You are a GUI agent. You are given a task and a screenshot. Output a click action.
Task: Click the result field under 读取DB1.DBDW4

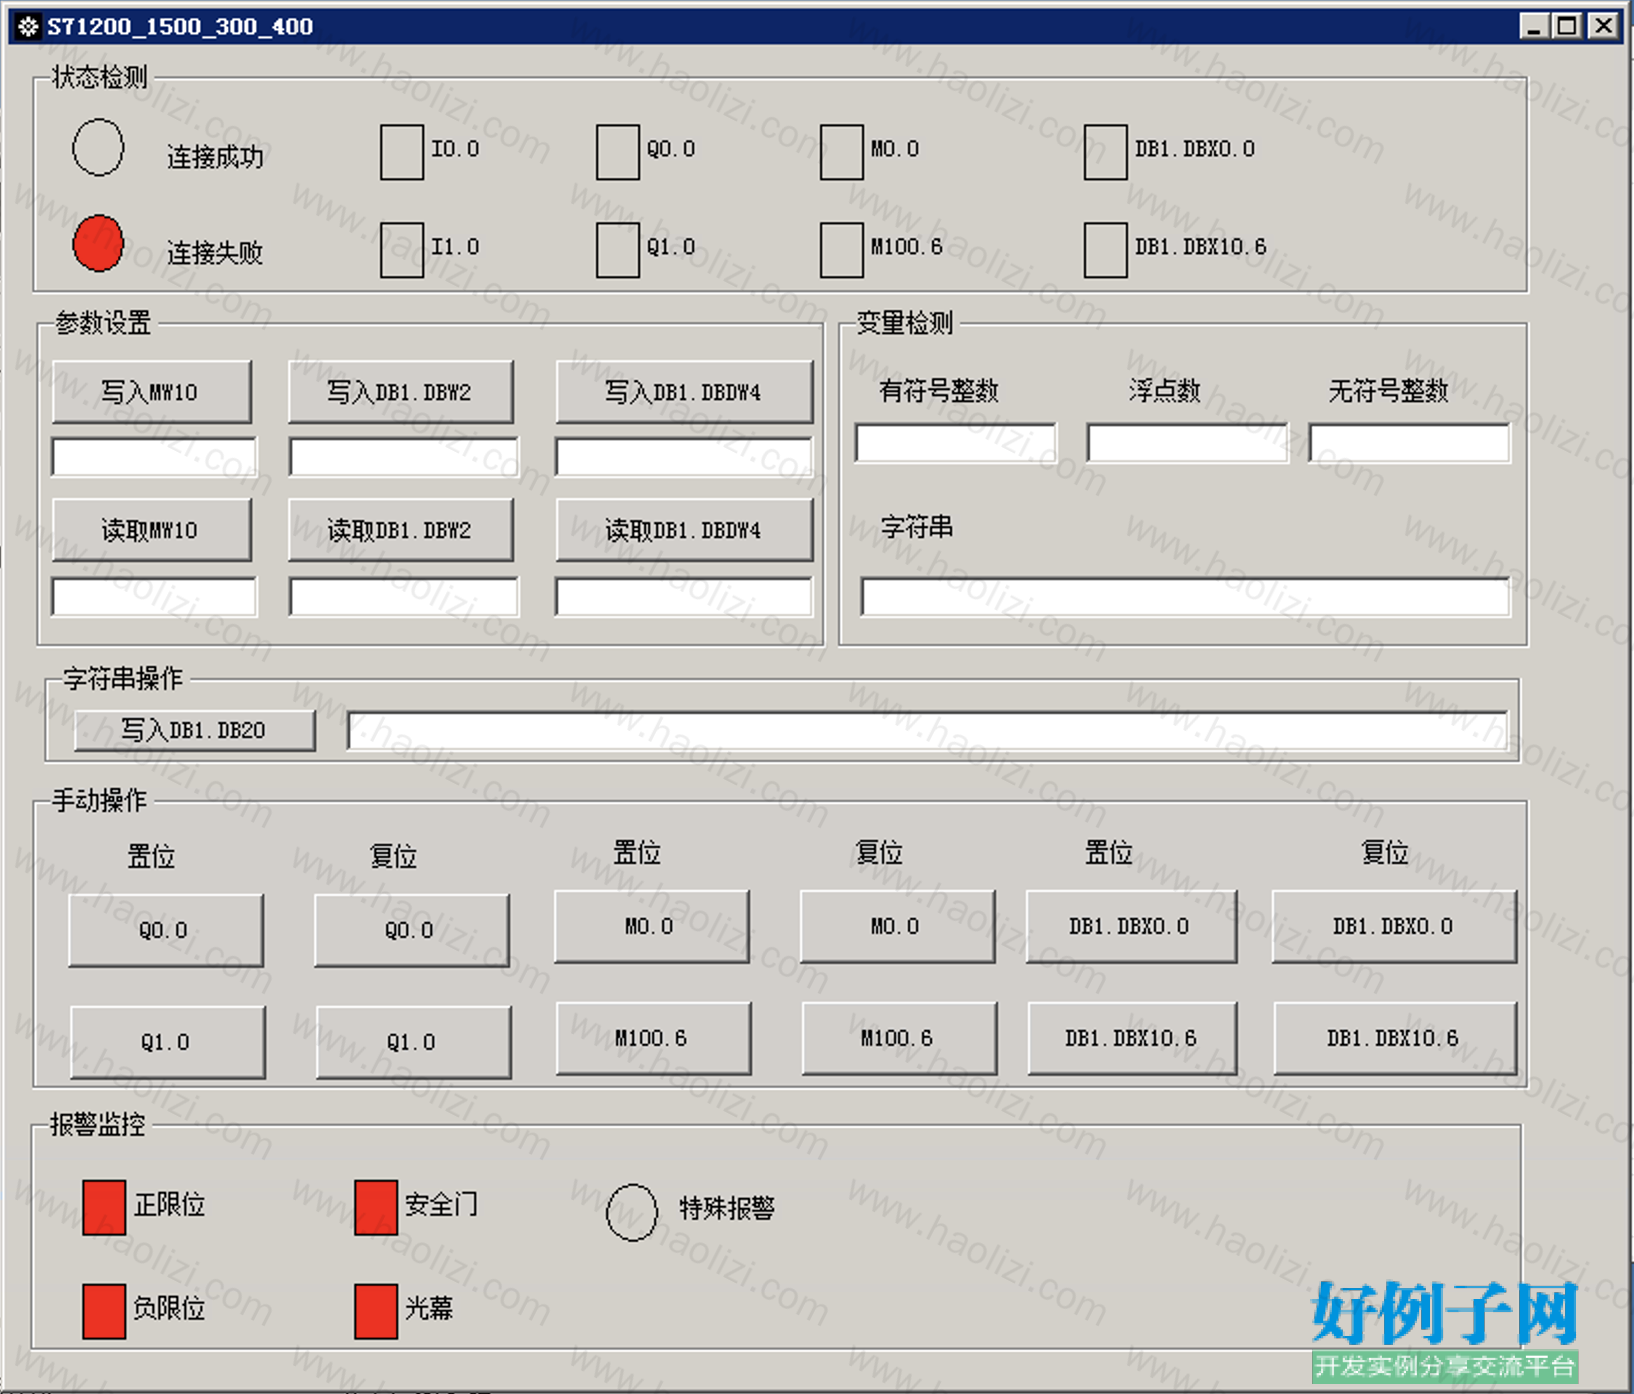(684, 597)
